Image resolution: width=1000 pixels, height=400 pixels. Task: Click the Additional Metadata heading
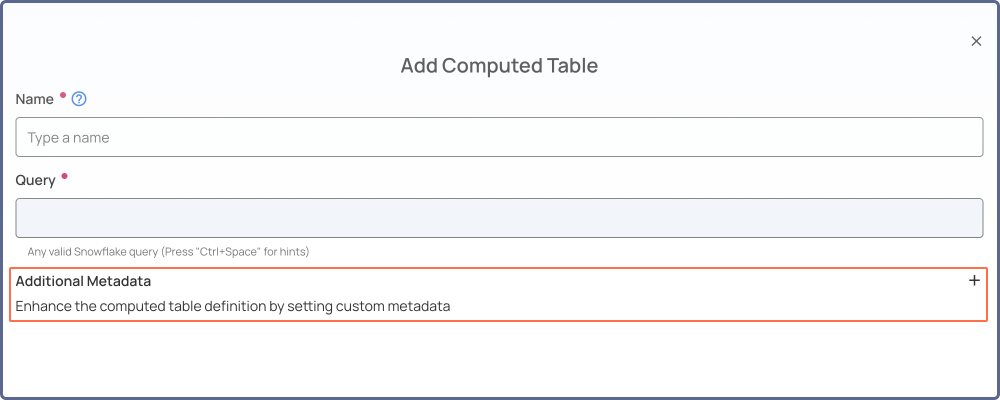tap(83, 281)
